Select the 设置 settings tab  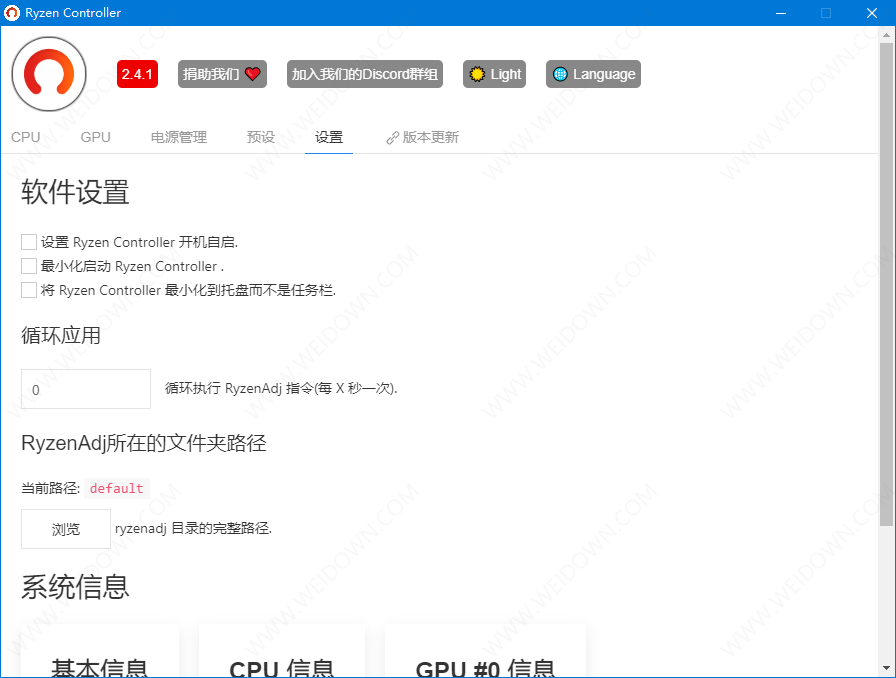[329, 137]
